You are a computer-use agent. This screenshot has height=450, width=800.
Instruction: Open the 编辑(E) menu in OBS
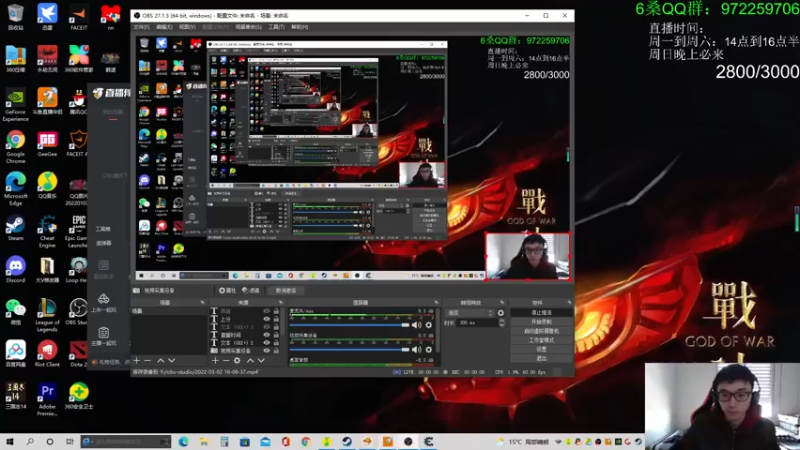(x=164, y=27)
